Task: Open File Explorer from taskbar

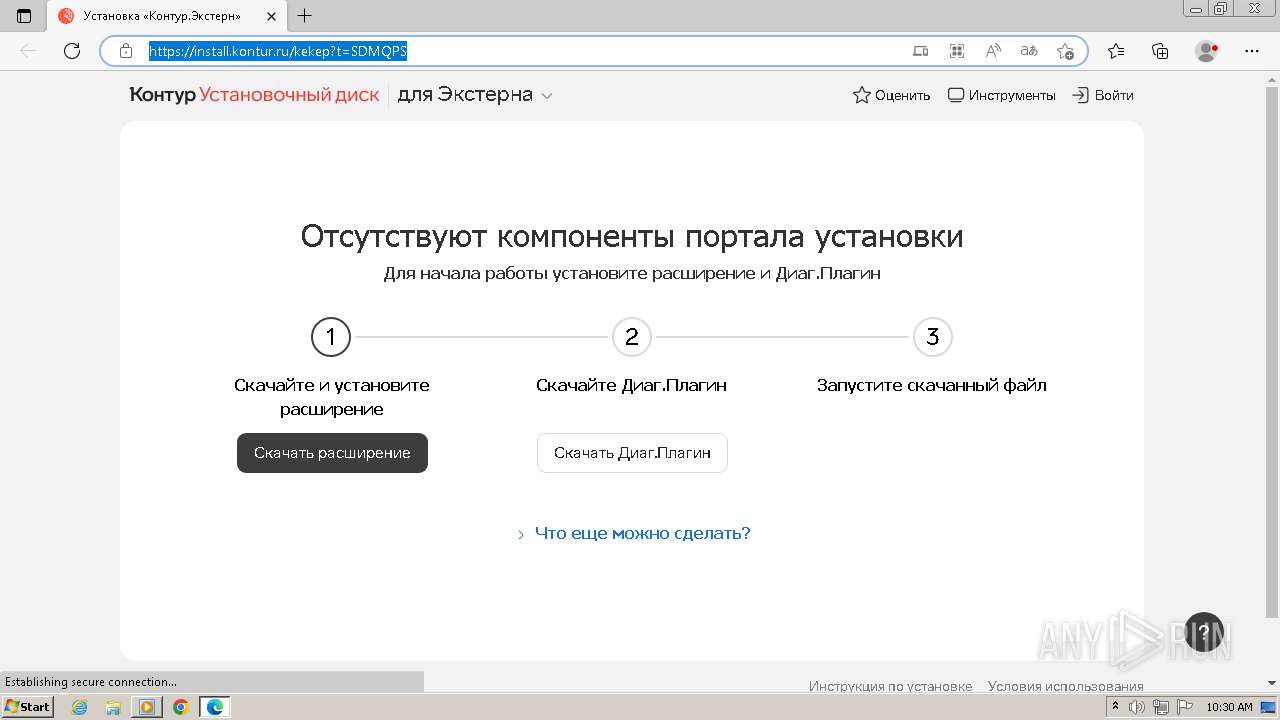Action: point(113,707)
